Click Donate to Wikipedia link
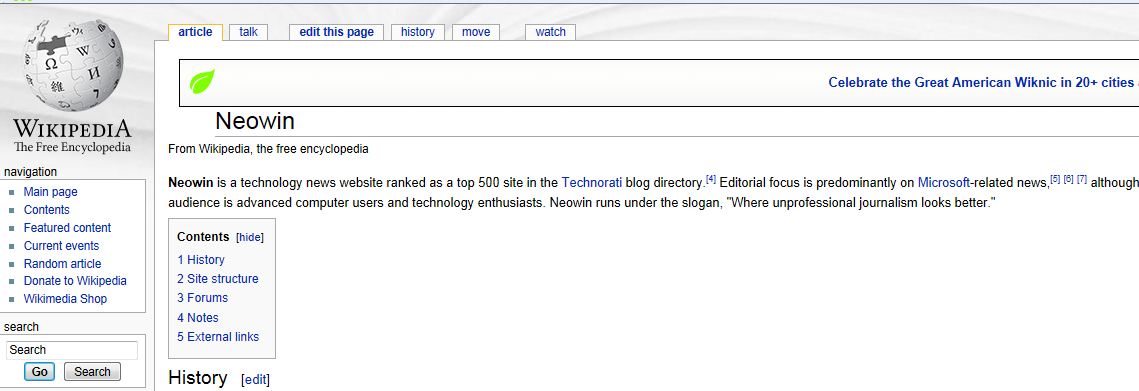1139x391 pixels. (75, 281)
